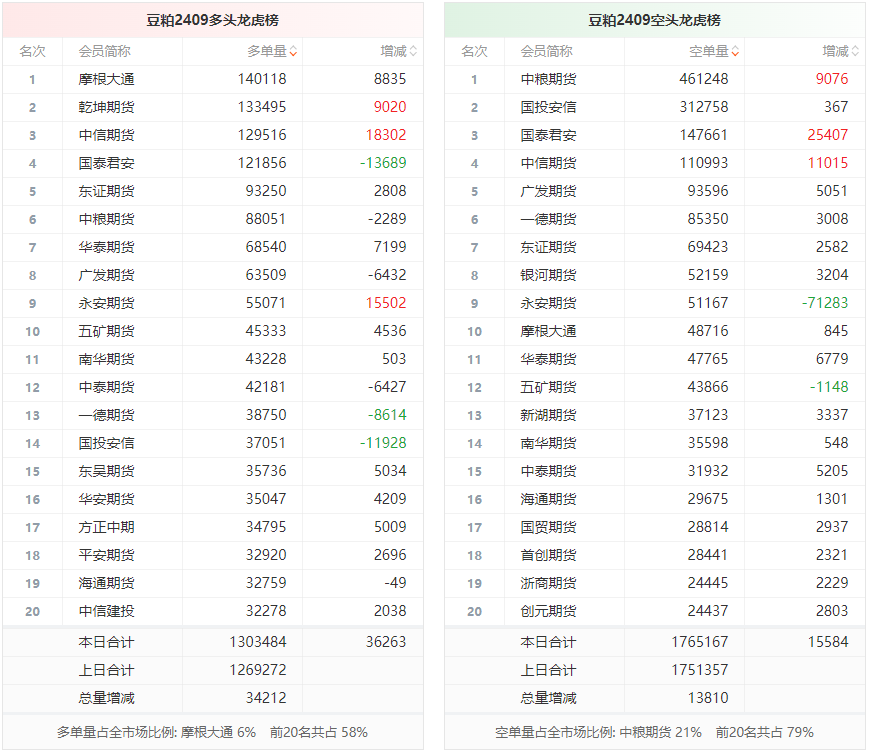Screen dimensions: 869x752
Task: Click the 总量增减 value 13810 in 空头 table
Action: pyautogui.click(x=708, y=698)
